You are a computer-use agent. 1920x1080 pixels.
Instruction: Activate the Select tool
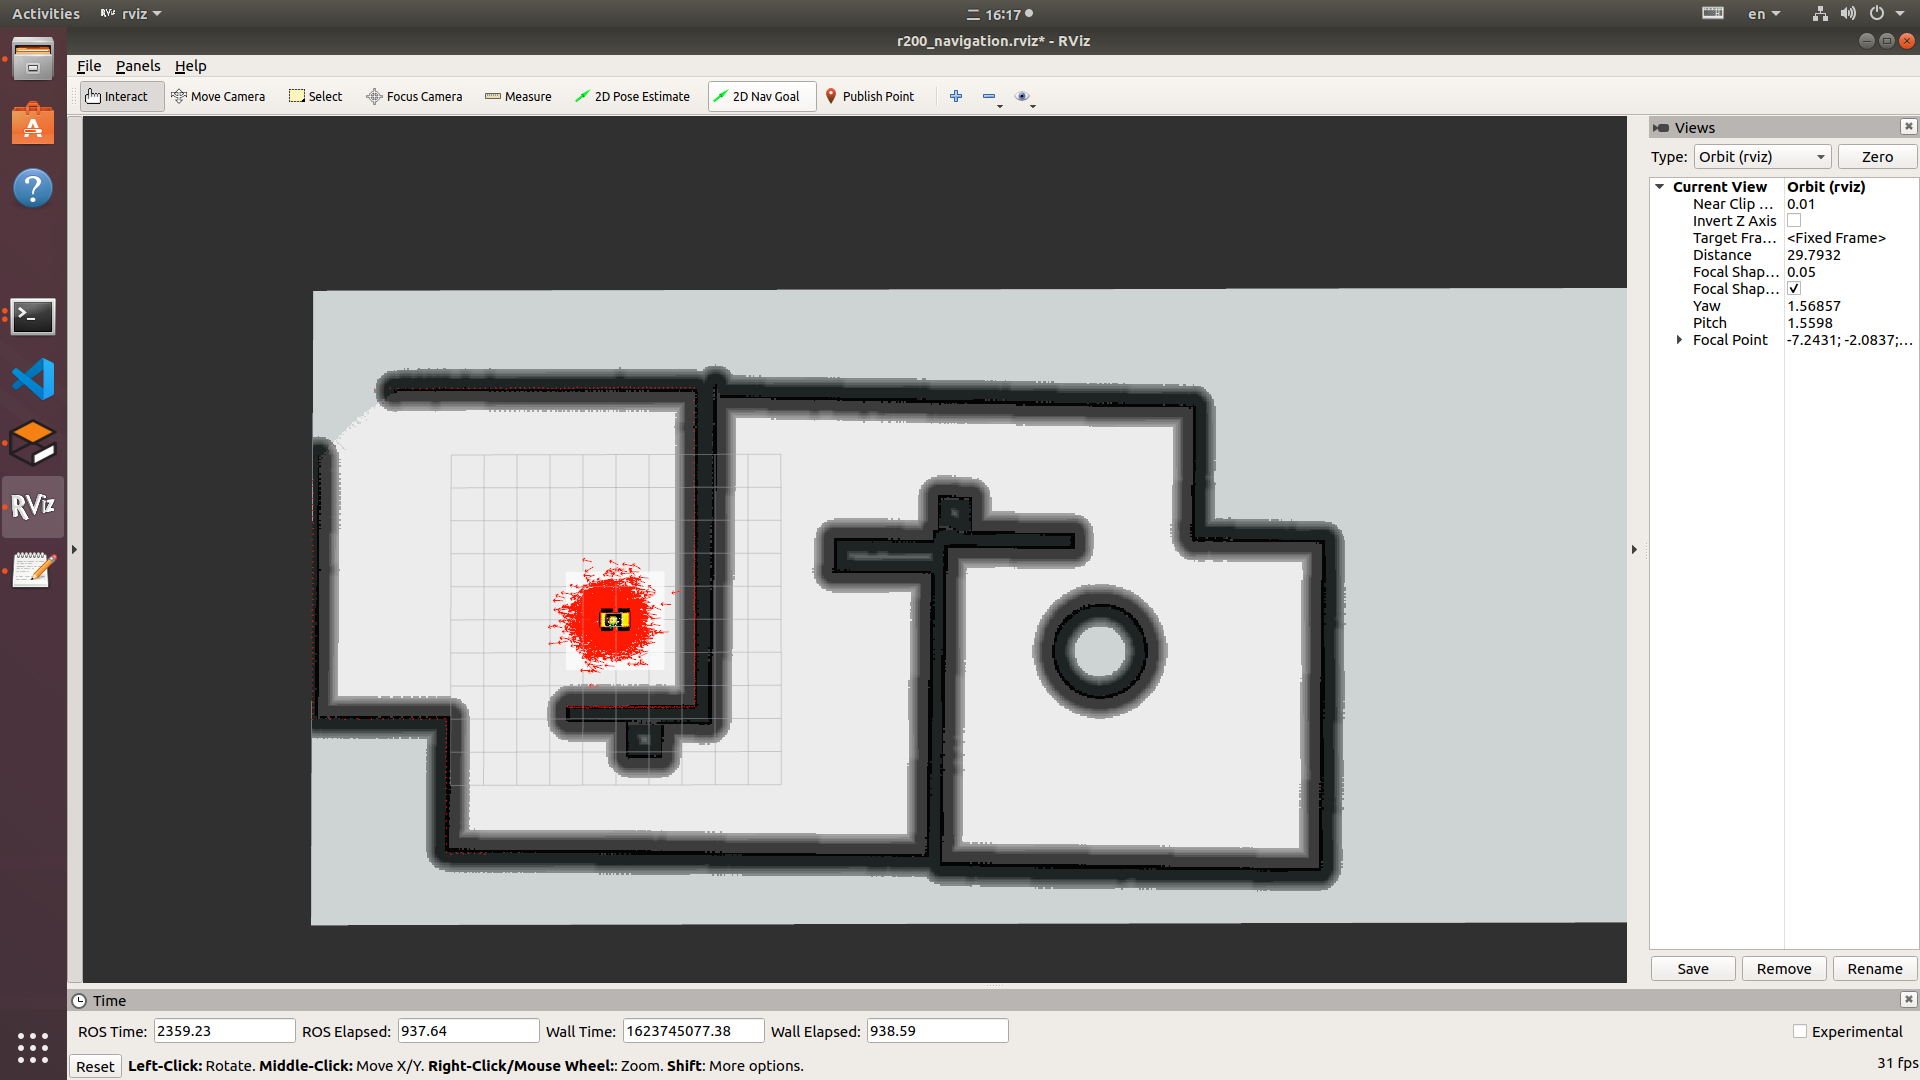pyautogui.click(x=316, y=96)
